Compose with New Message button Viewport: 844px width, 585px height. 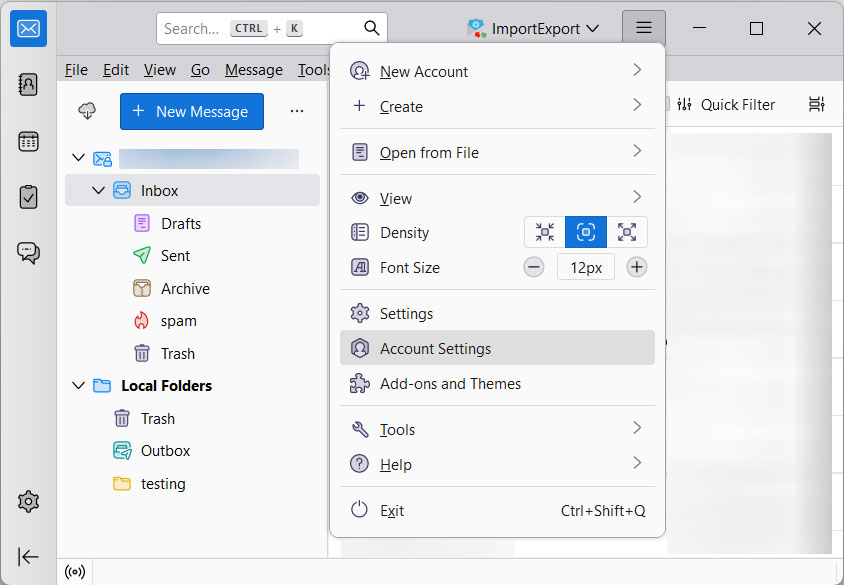(191, 111)
